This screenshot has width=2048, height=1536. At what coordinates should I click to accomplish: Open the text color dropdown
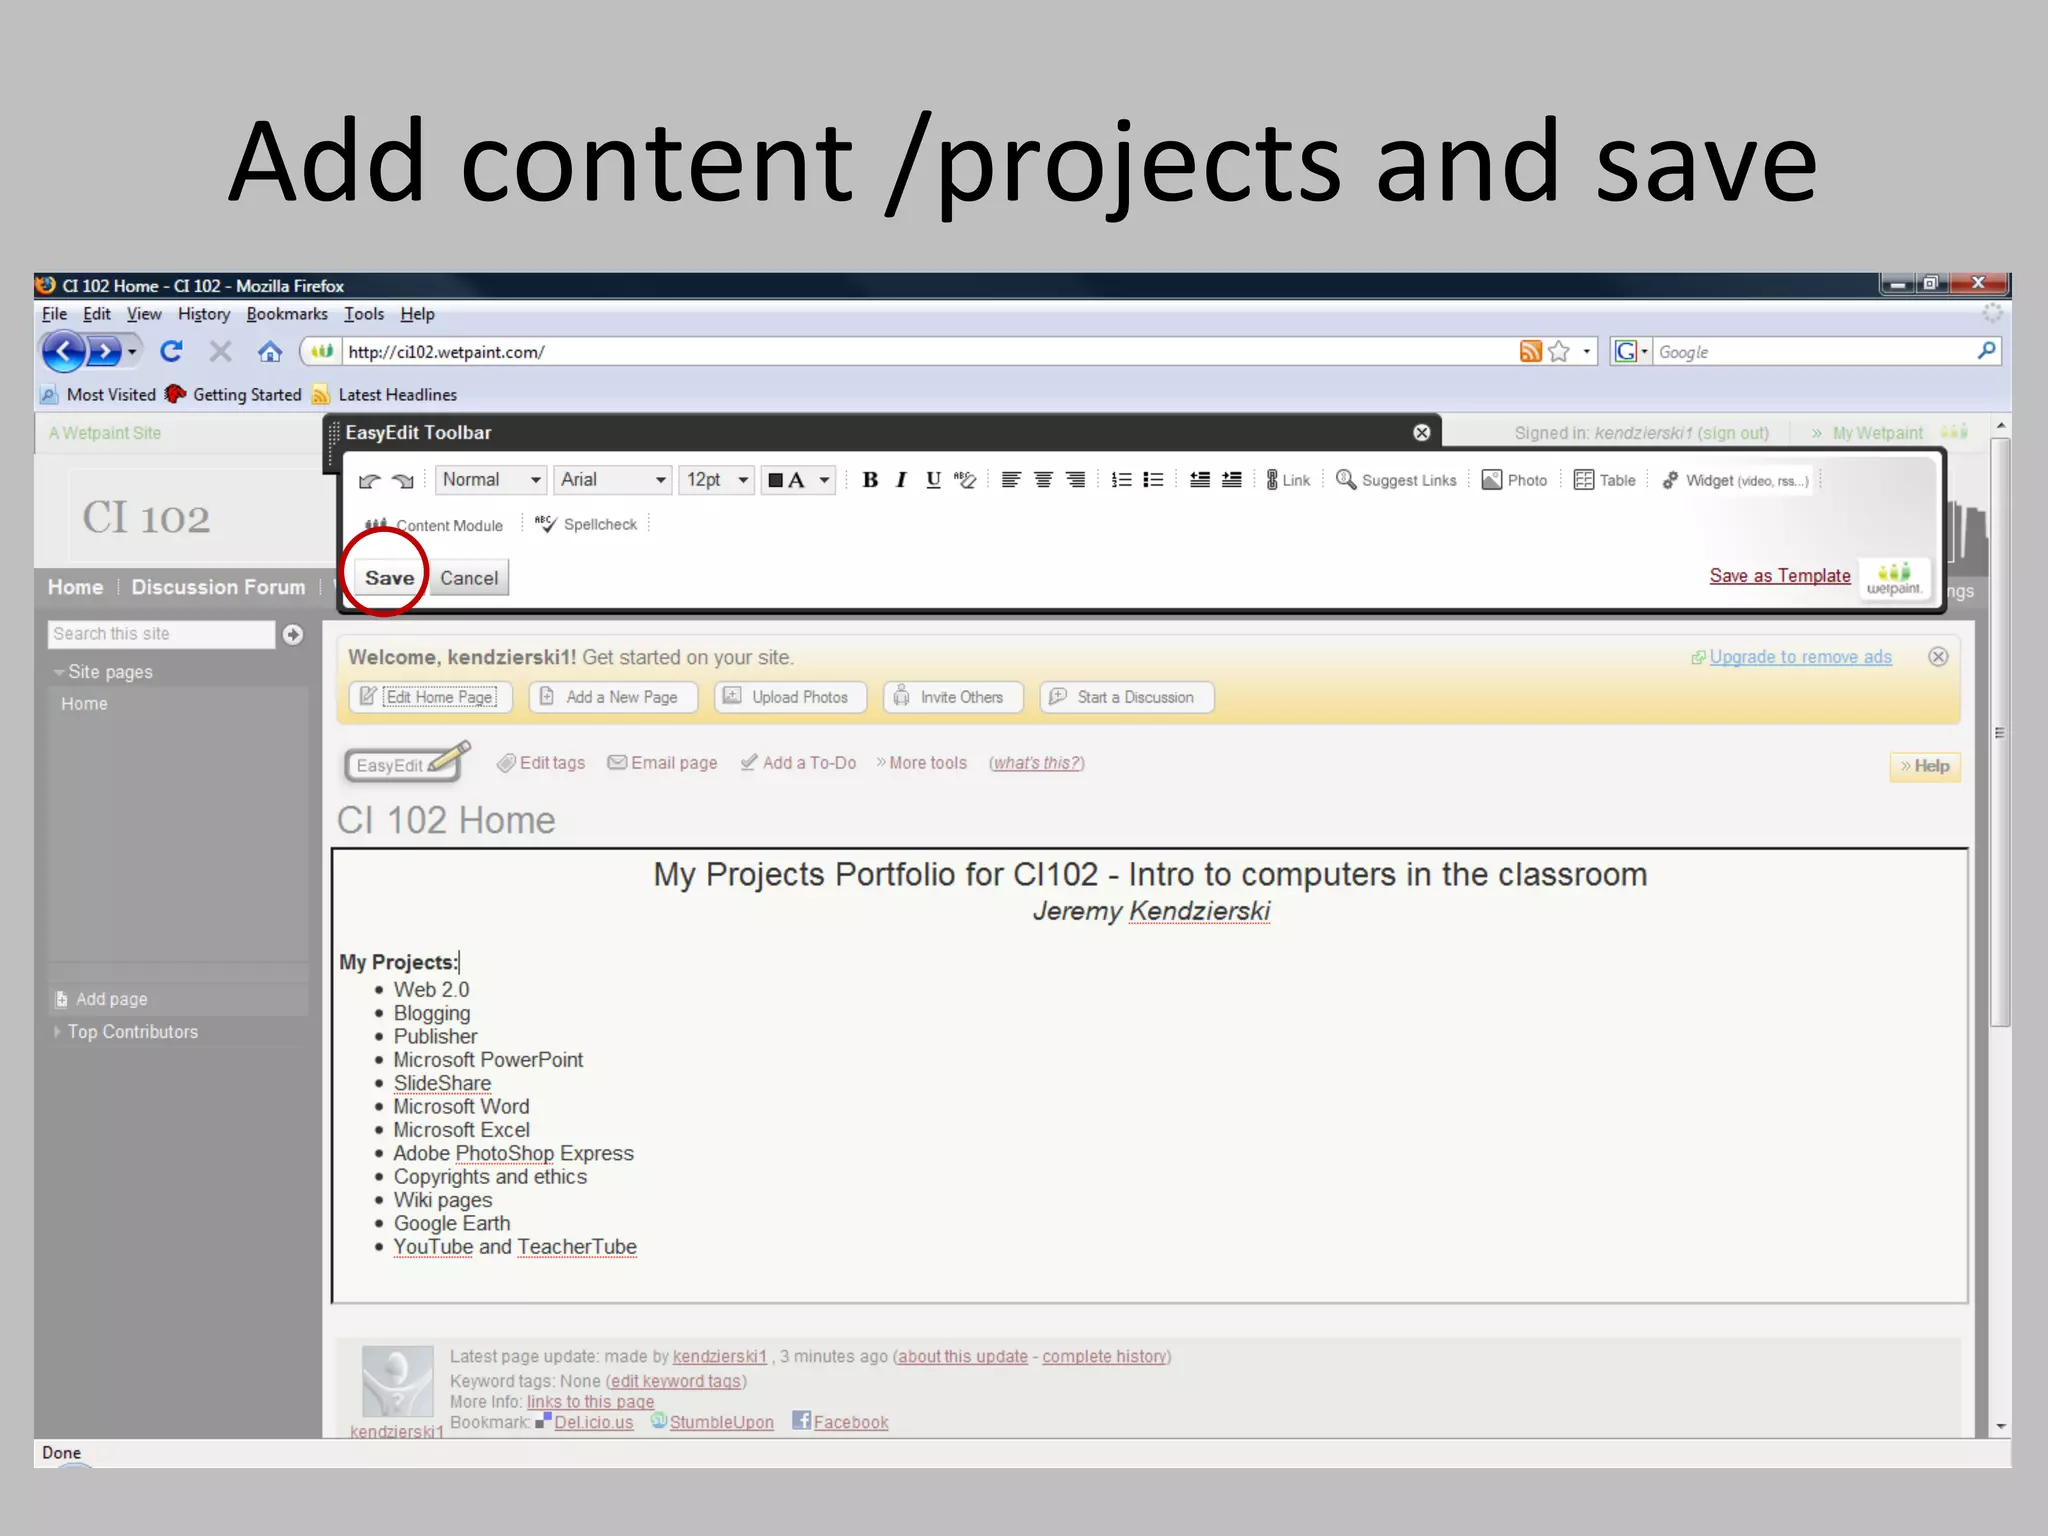pyautogui.click(x=797, y=480)
